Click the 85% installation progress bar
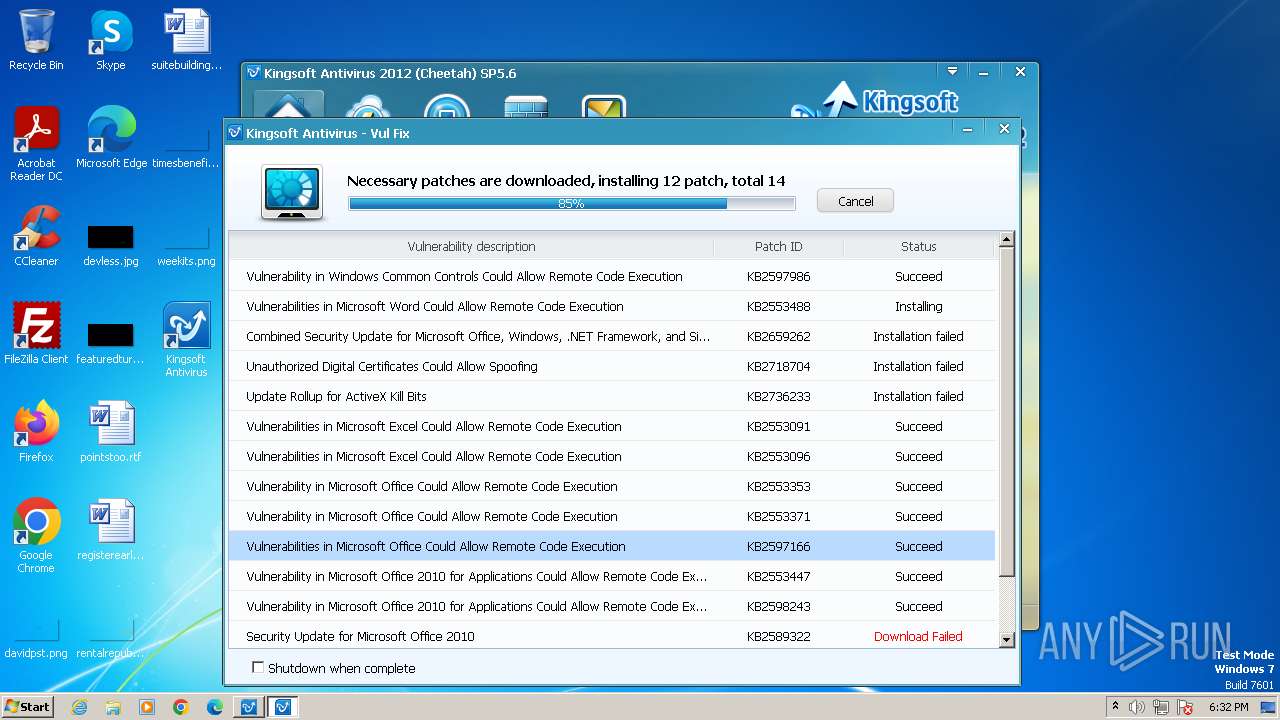Viewport: 1280px width, 720px height. pyautogui.click(x=572, y=203)
